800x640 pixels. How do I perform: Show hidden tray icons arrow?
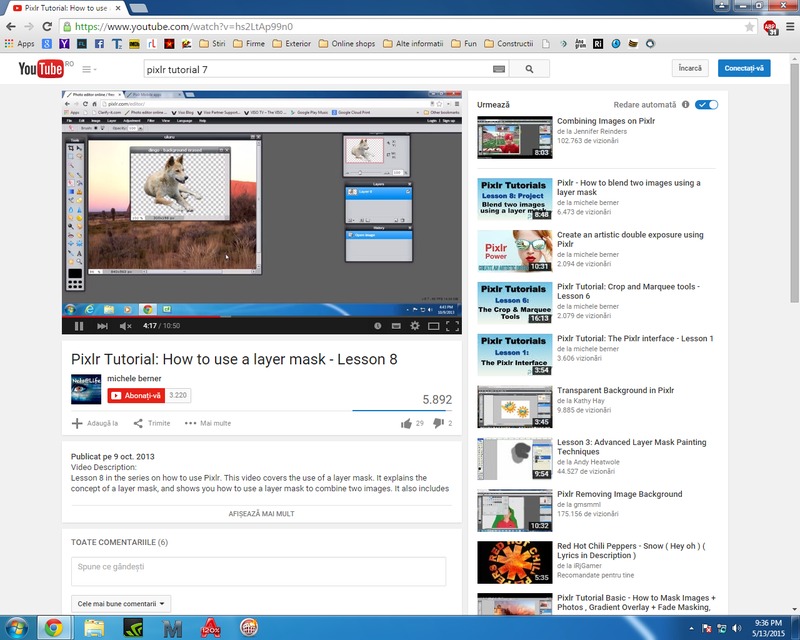click(691, 628)
